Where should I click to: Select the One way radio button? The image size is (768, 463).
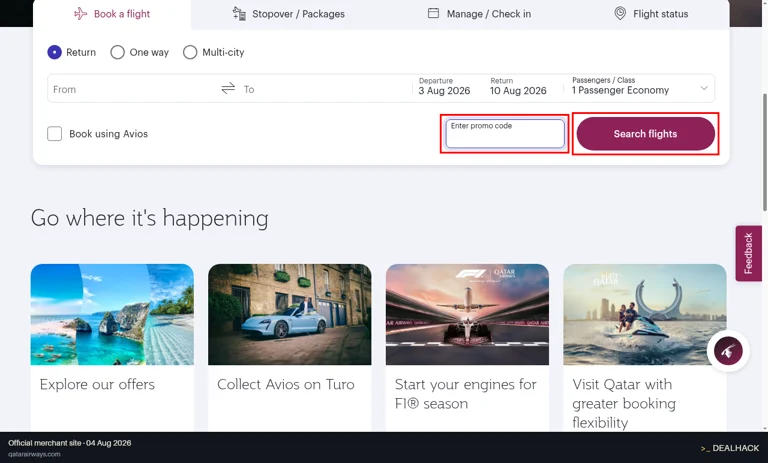click(x=118, y=52)
